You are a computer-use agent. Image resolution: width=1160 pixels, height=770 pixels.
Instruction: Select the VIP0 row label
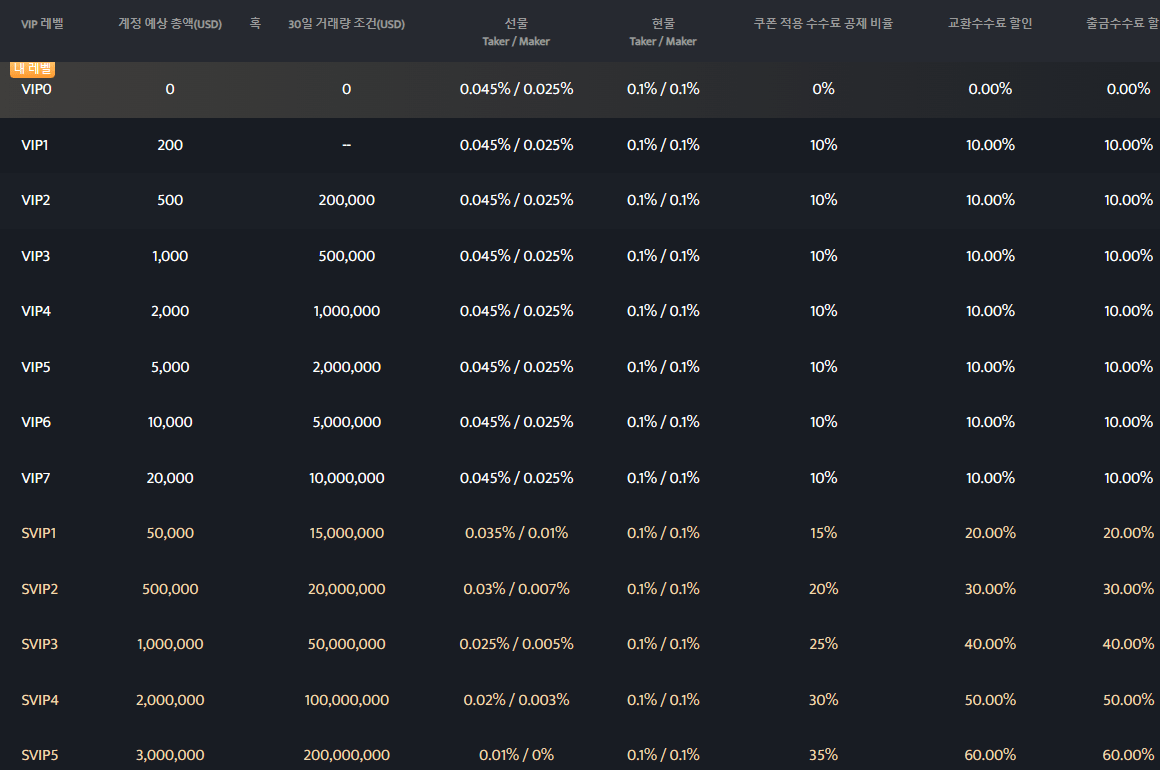tap(35, 89)
